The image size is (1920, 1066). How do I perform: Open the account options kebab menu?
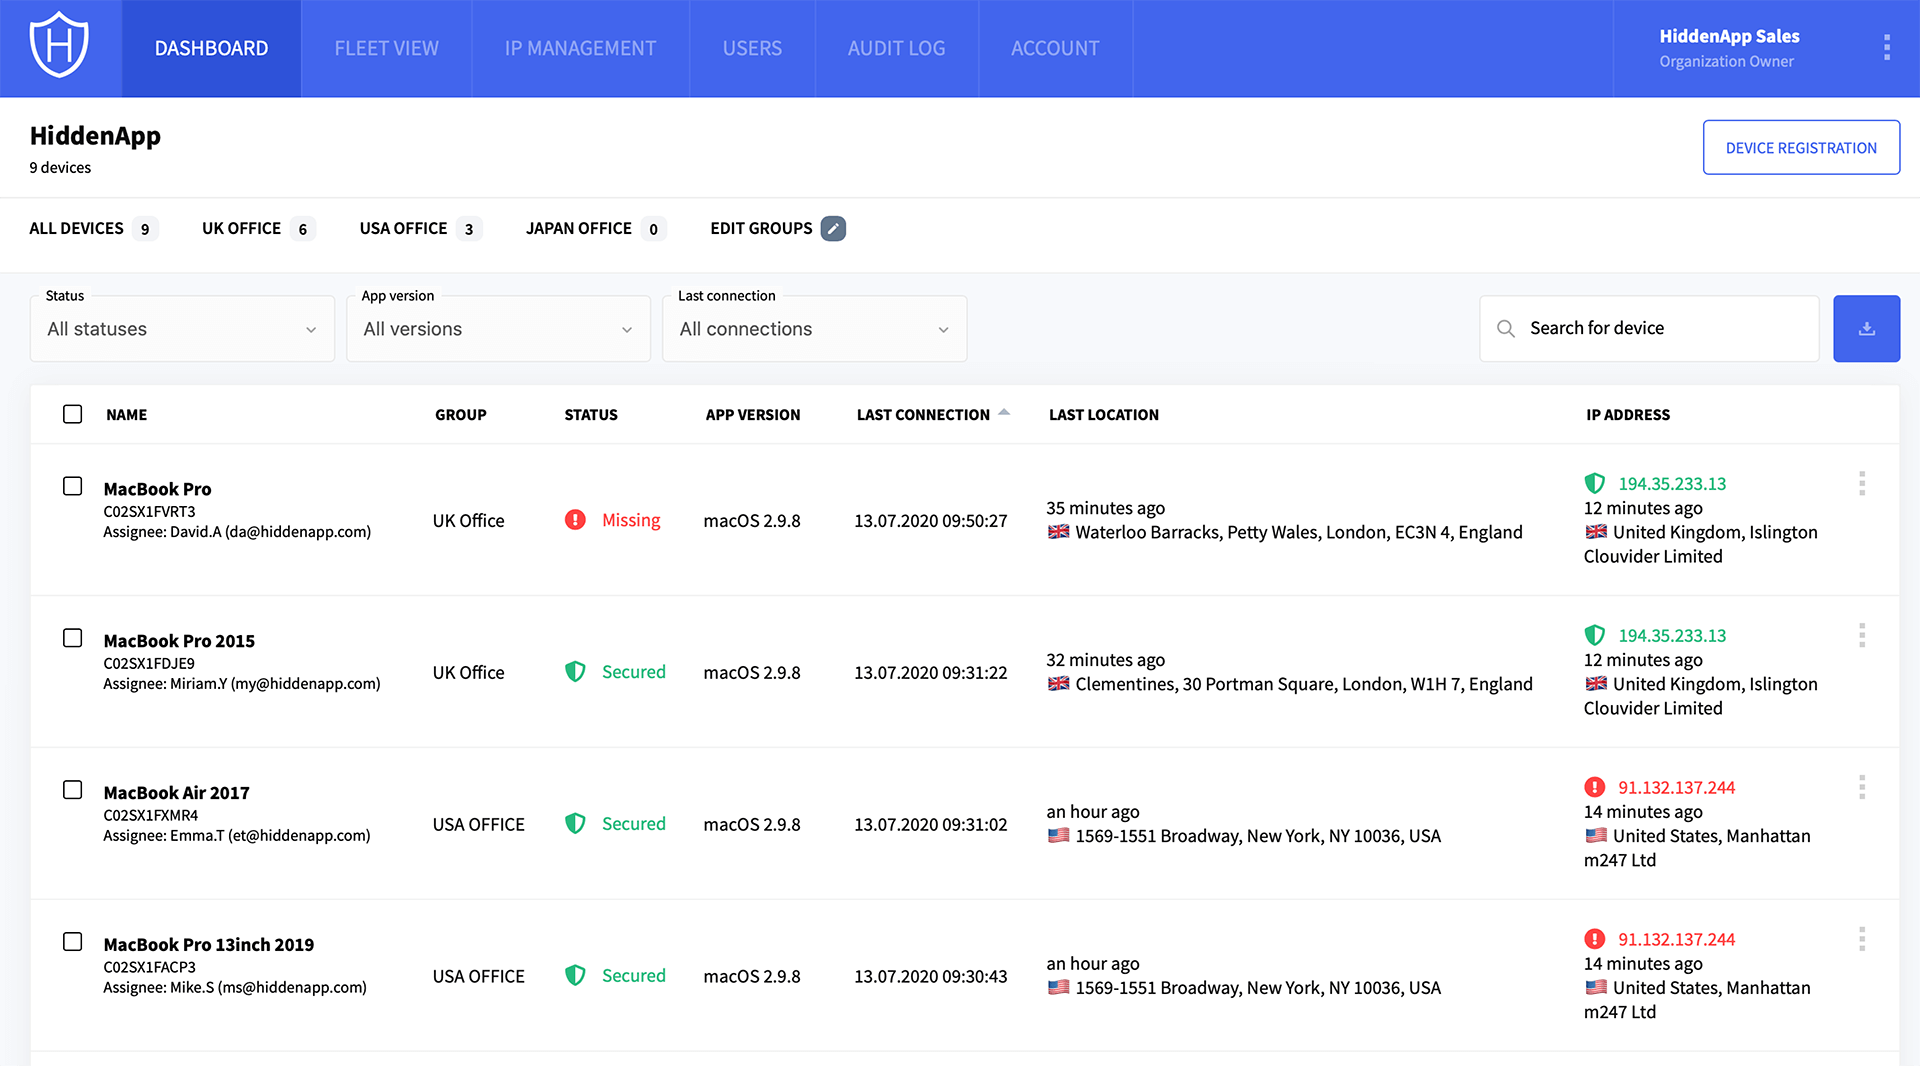(1886, 47)
